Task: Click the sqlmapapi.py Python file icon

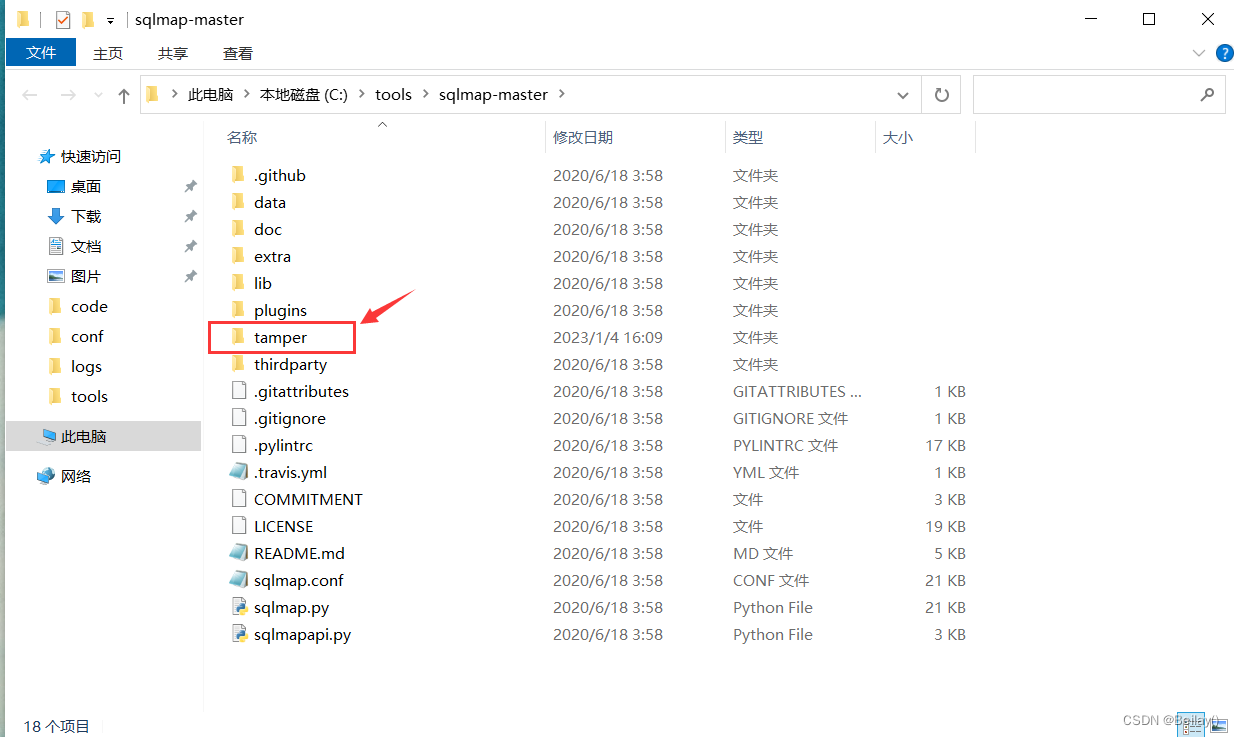Action: coord(238,634)
